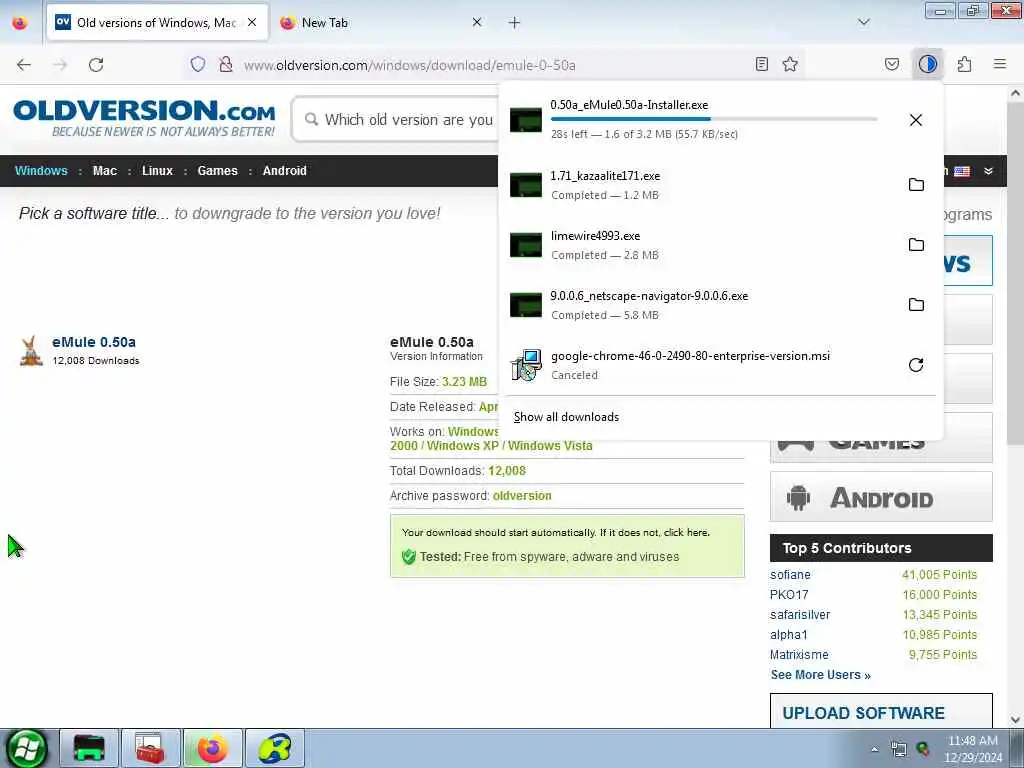Close the New Tab tab

477,22
